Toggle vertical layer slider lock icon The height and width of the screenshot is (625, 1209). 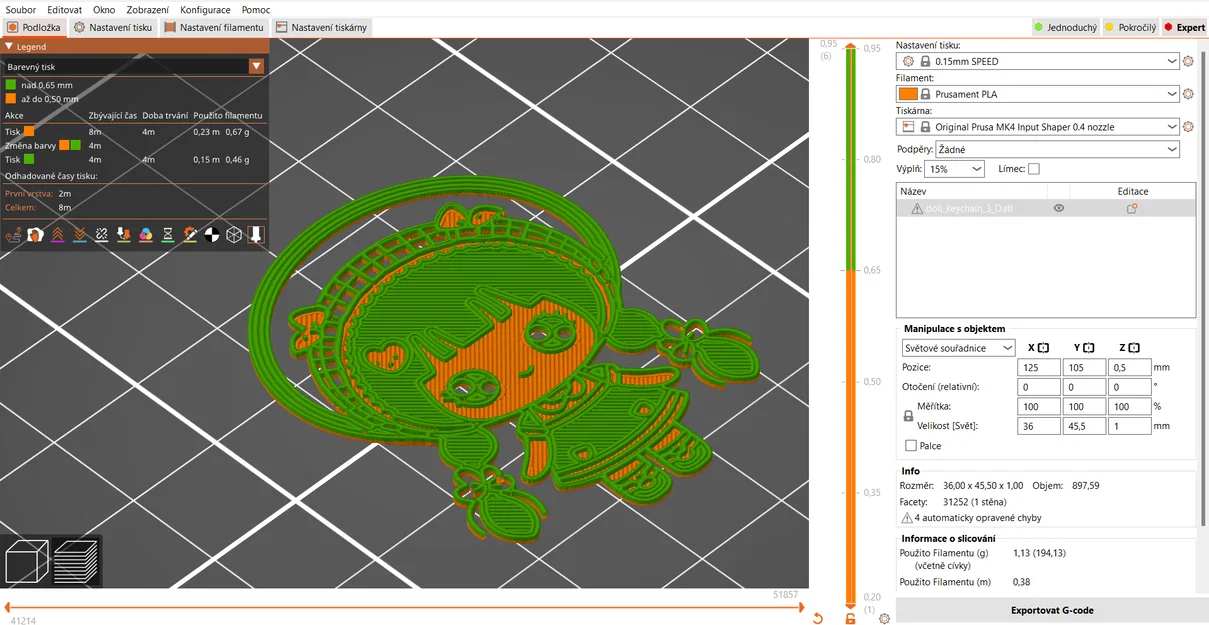tap(851, 618)
